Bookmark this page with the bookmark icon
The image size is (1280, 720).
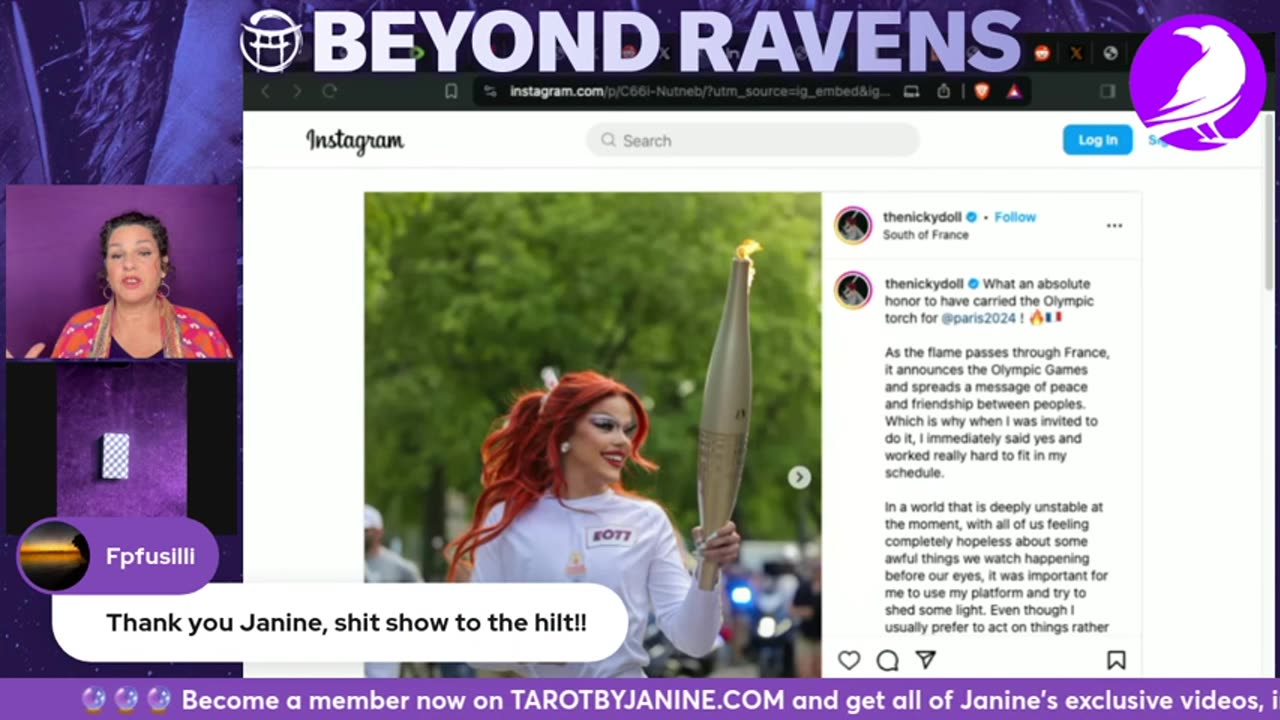click(451, 91)
